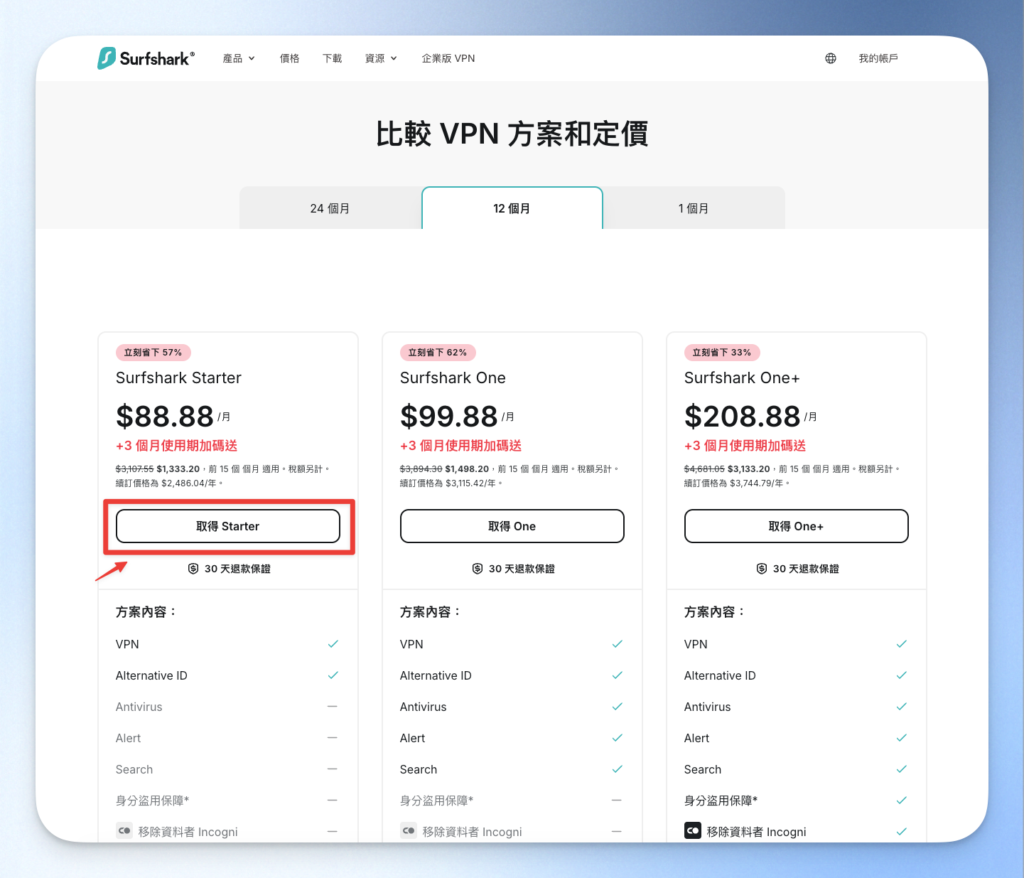Click the Incogni icon in One+ plan
The width and height of the screenshot is (1024, 878).
click(692, 830)
